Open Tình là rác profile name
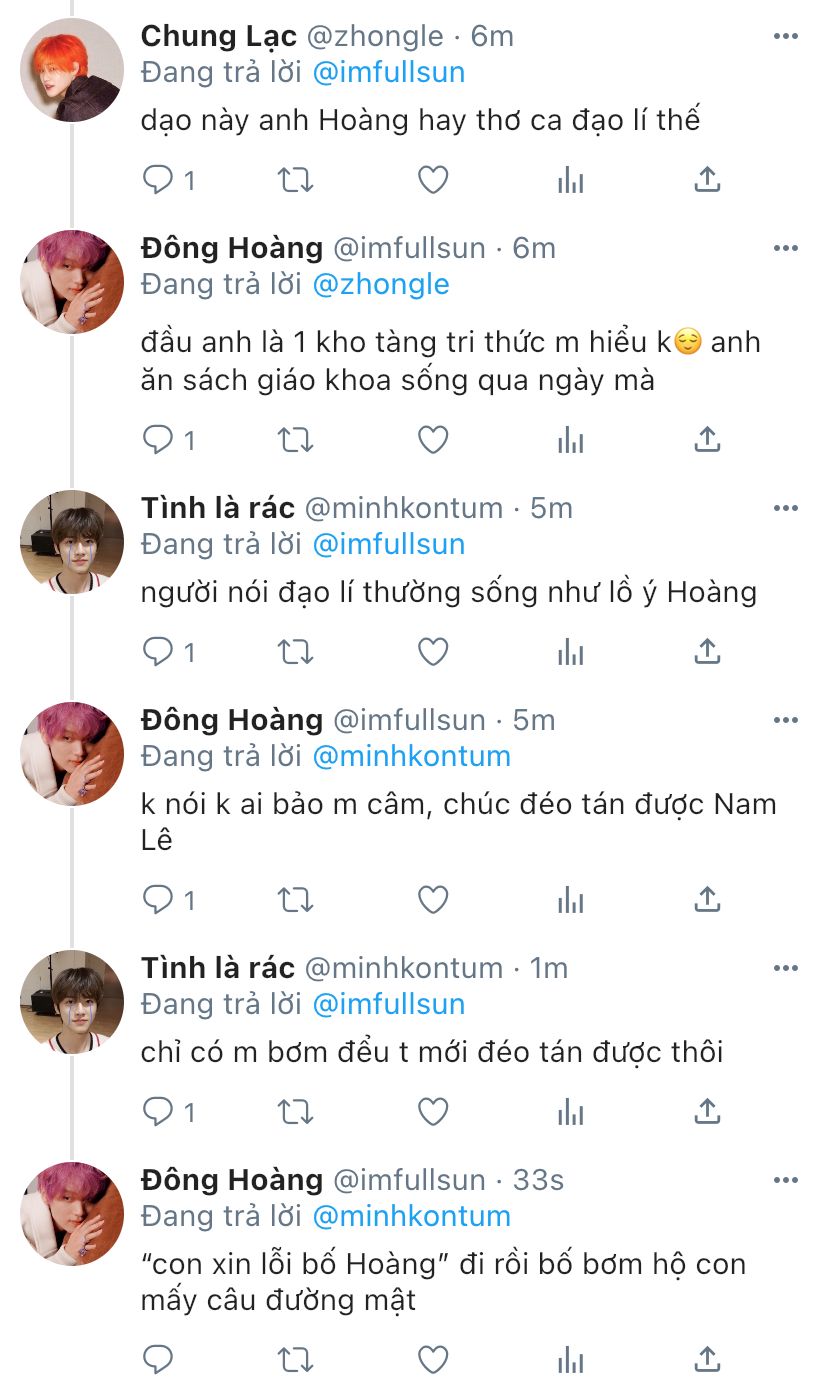 (x=218, y=508)
